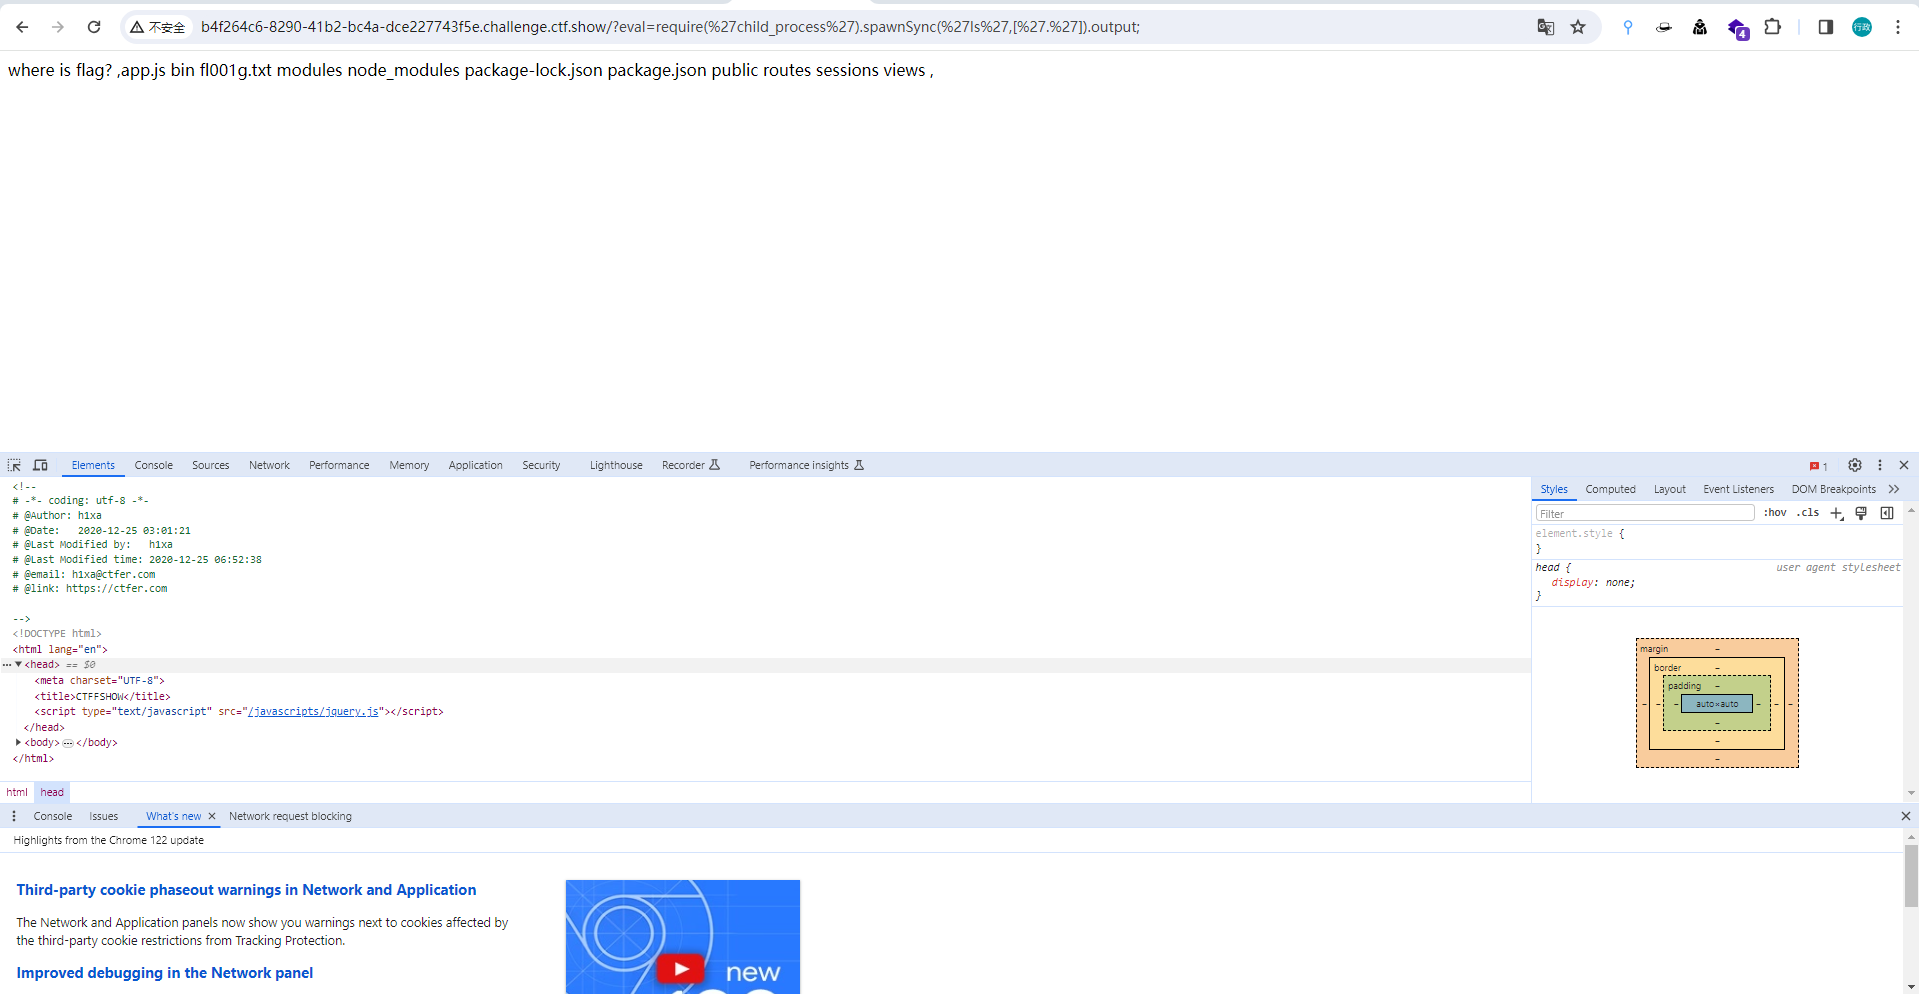1919x994 pixels.
Task: Open DevTools settings gear
Action: pyautogui.click(x=1855, y=465)
